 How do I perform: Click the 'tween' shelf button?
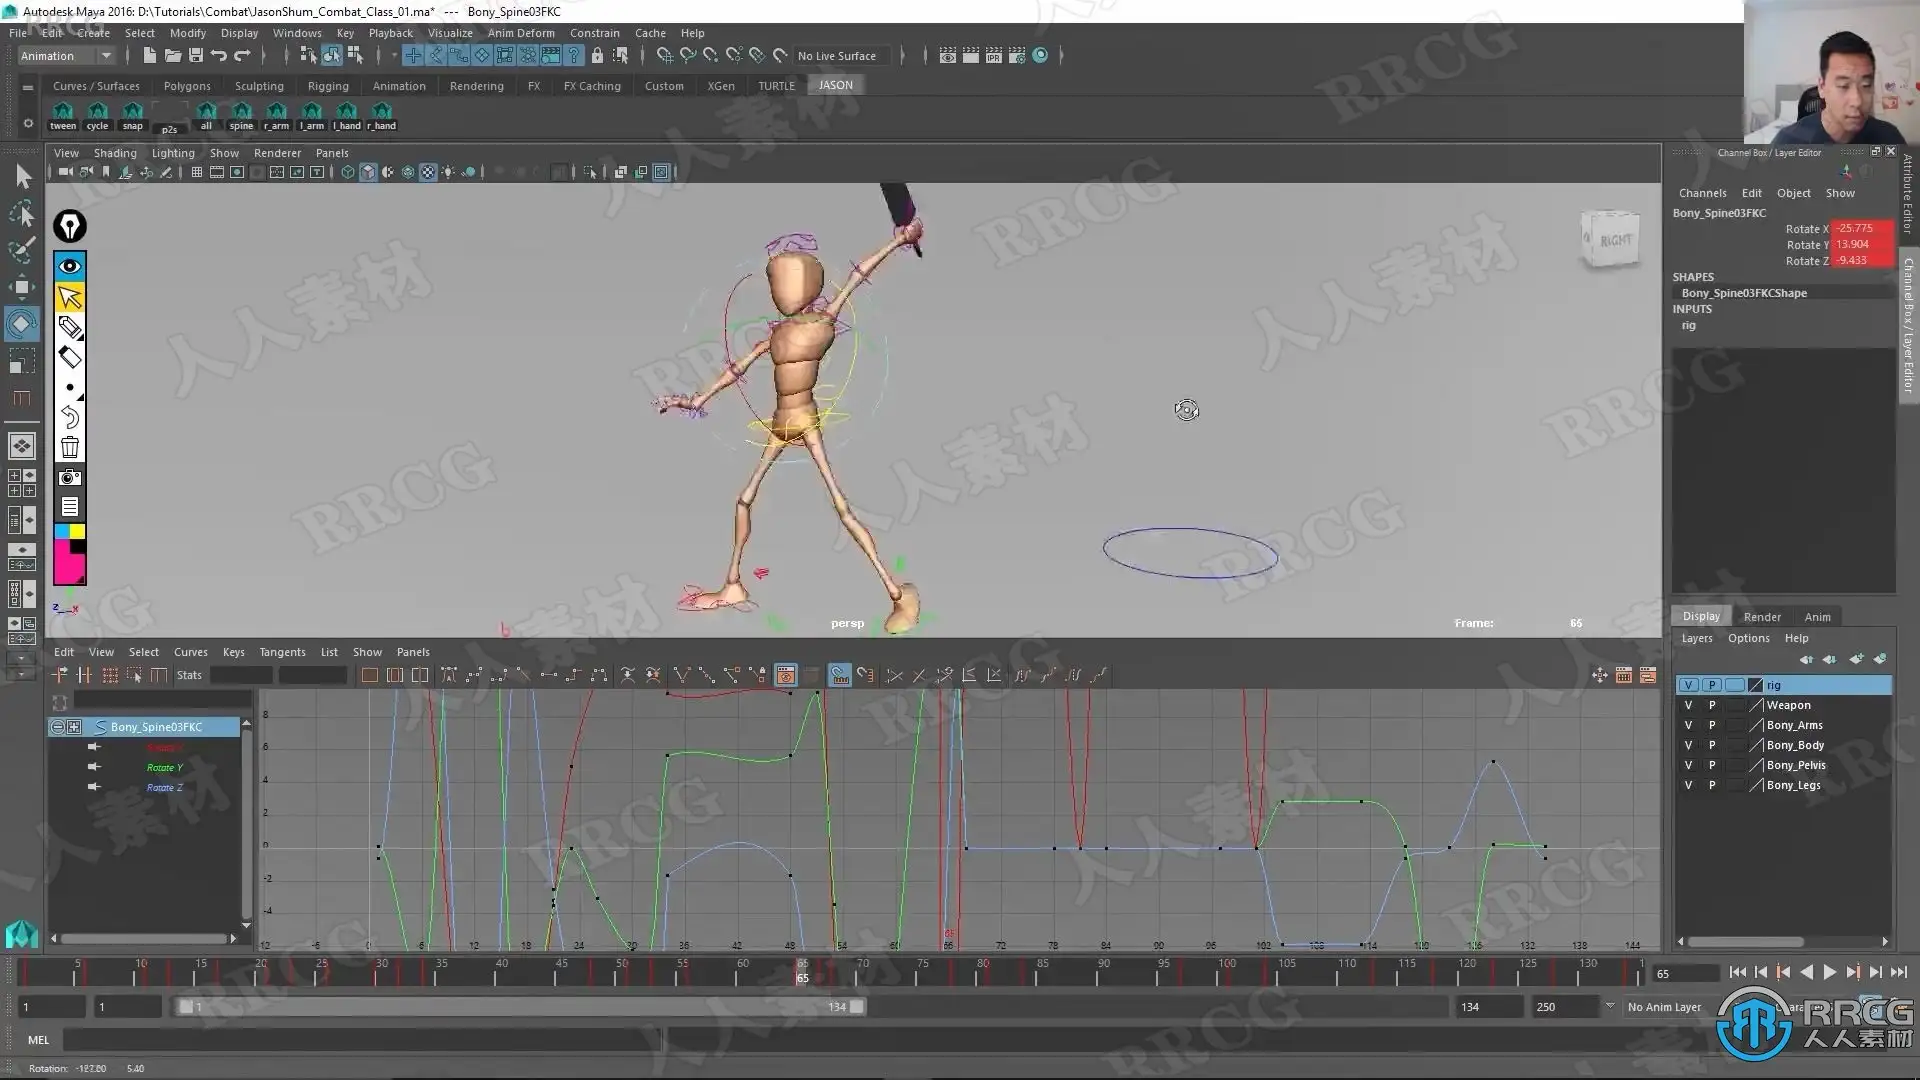[x=63, y=115]
